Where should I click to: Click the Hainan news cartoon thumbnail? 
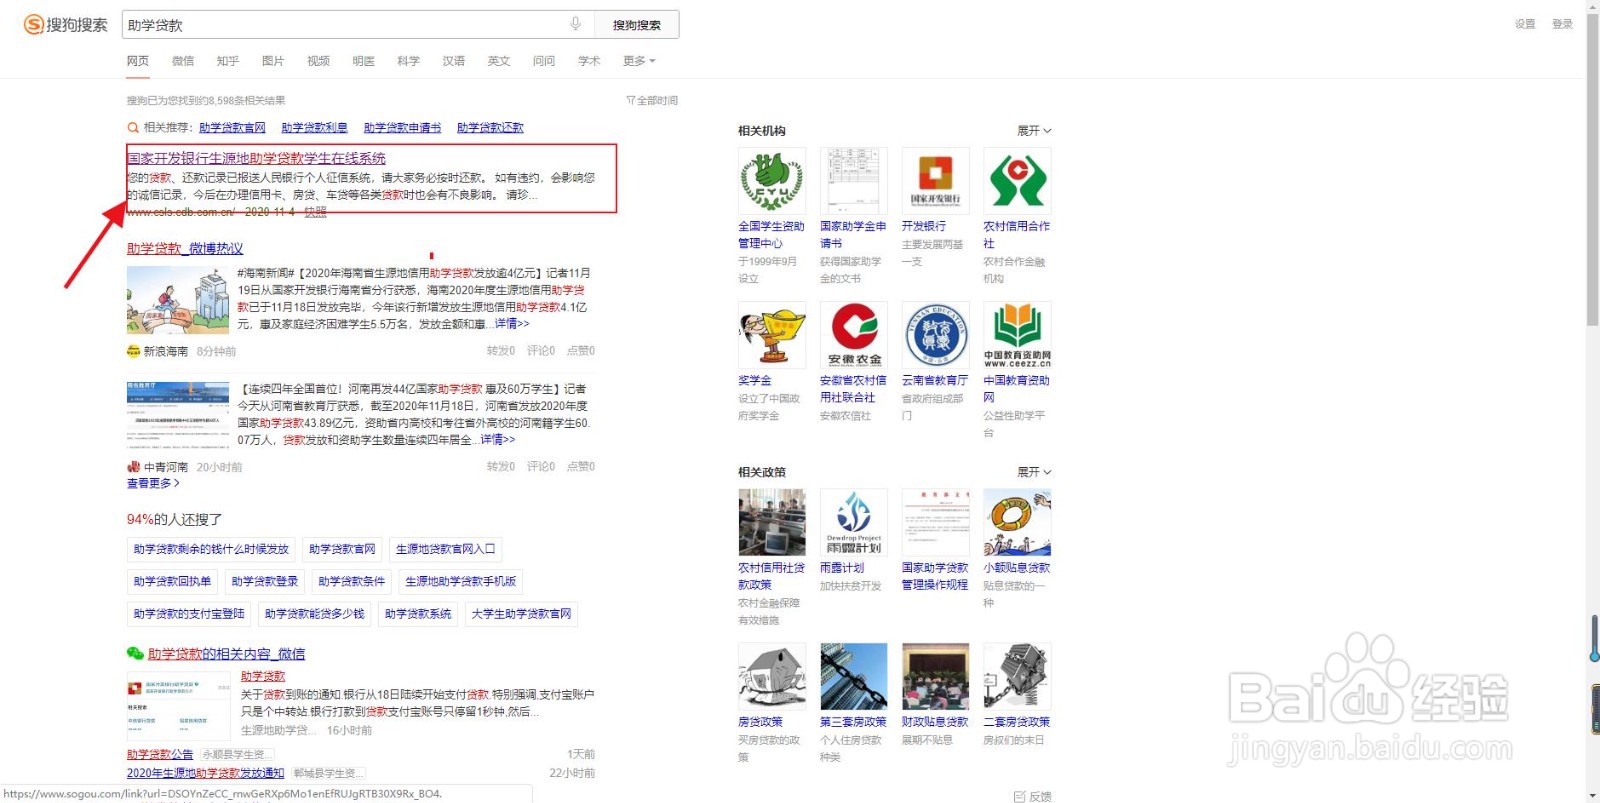[x=178, y=300]
